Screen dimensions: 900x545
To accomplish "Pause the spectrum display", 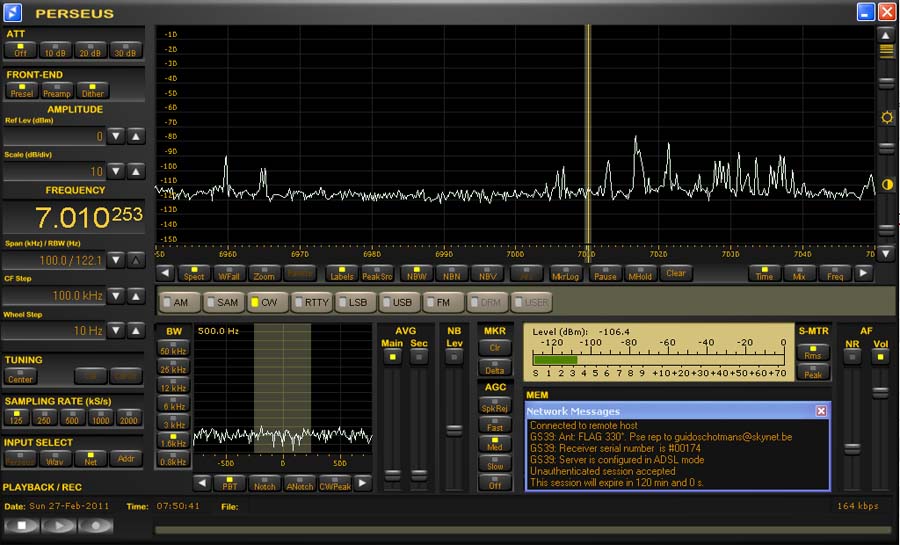I will pyautogui.click(x=605, y=273).
